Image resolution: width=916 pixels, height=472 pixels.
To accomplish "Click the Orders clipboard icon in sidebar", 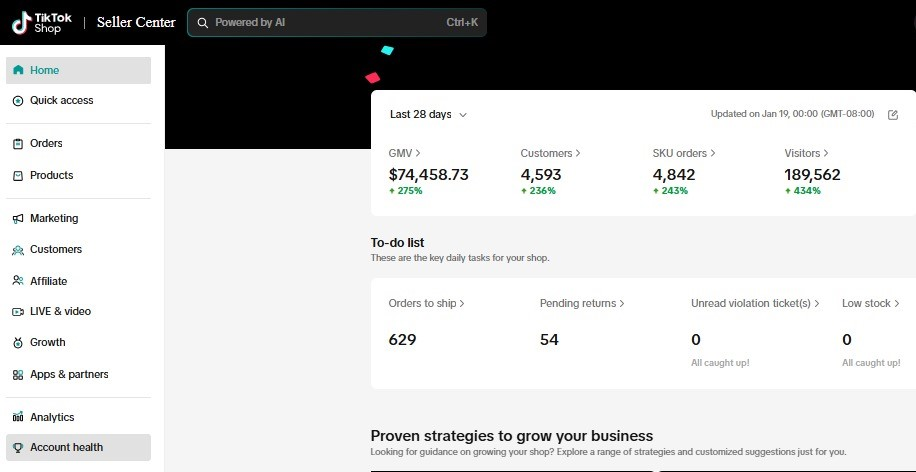I will 18,144.
